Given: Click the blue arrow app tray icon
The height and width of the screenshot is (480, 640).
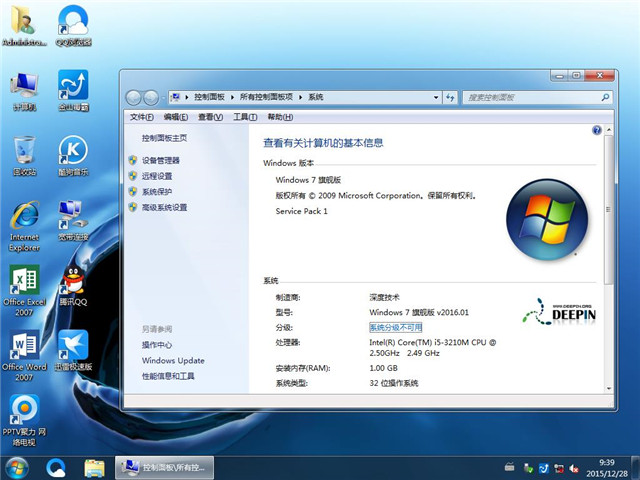Looking at the screenshot, I should [543, 469].
